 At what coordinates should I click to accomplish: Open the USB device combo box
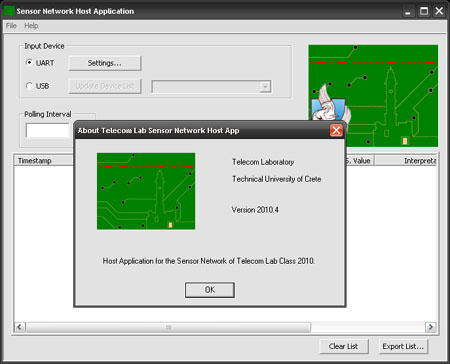point(211,87)
